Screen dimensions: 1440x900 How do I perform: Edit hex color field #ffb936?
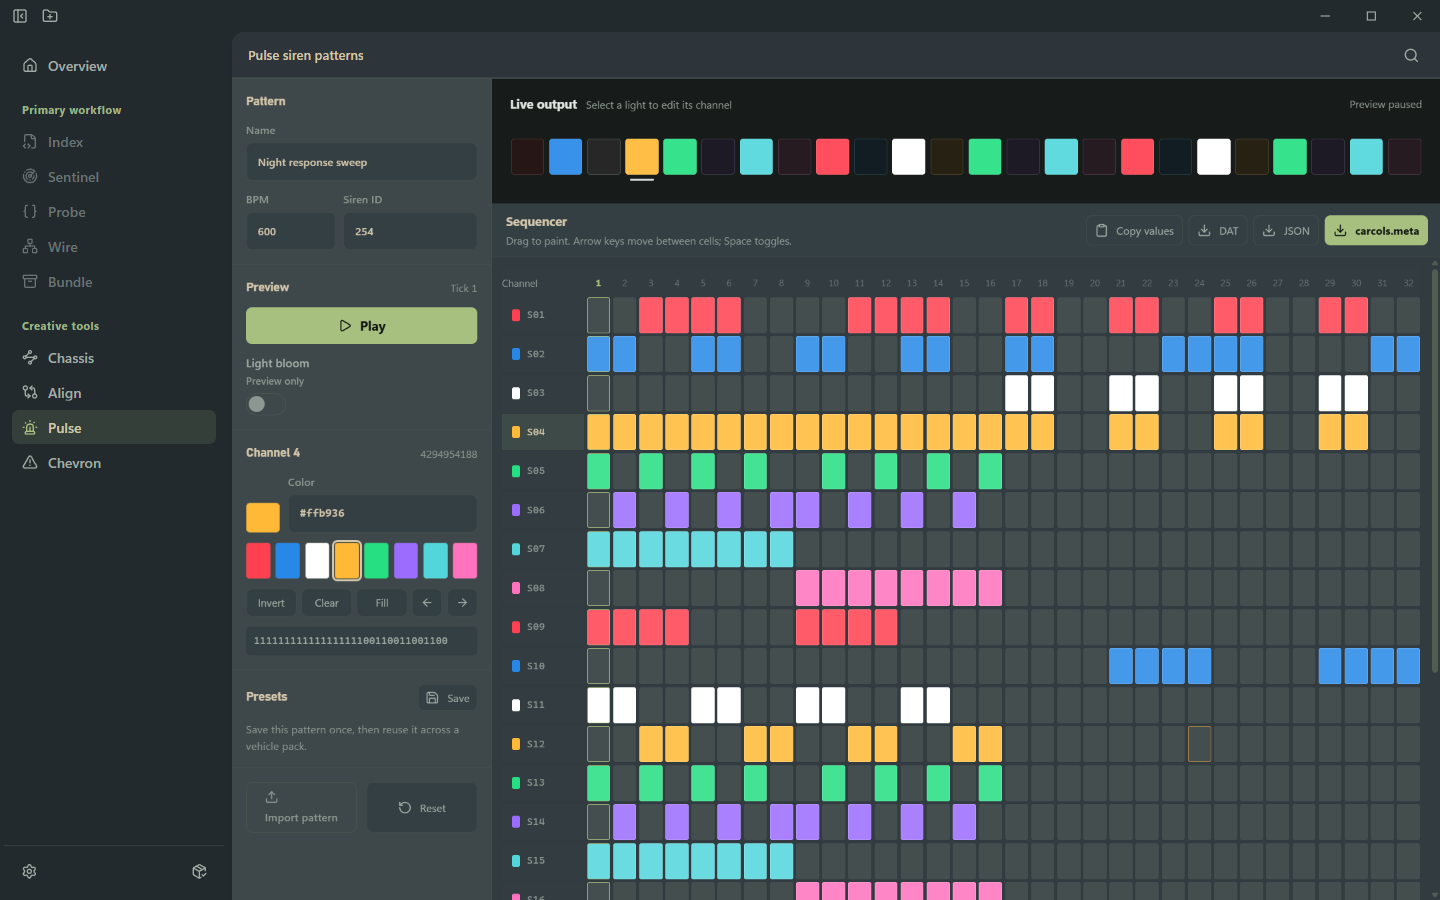(382, 514)
